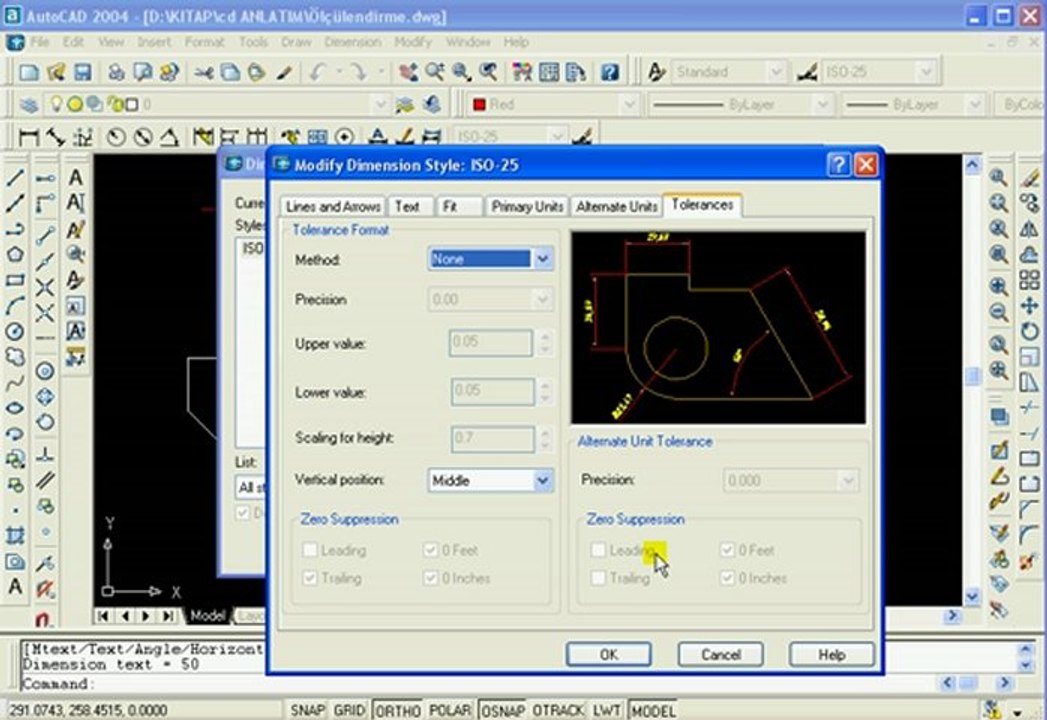Click the Upper value input field

pos(491,343)
